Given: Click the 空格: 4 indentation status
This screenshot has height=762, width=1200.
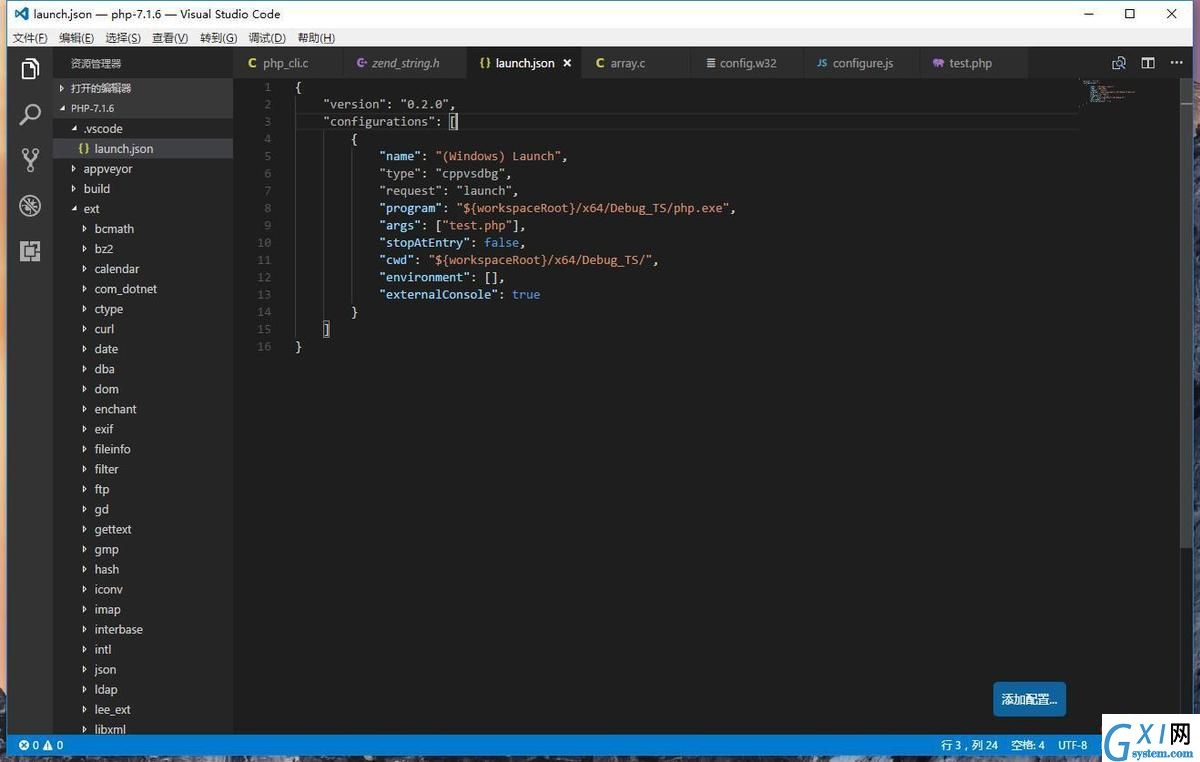Looking at the screenshot, I should [1027, 745].
